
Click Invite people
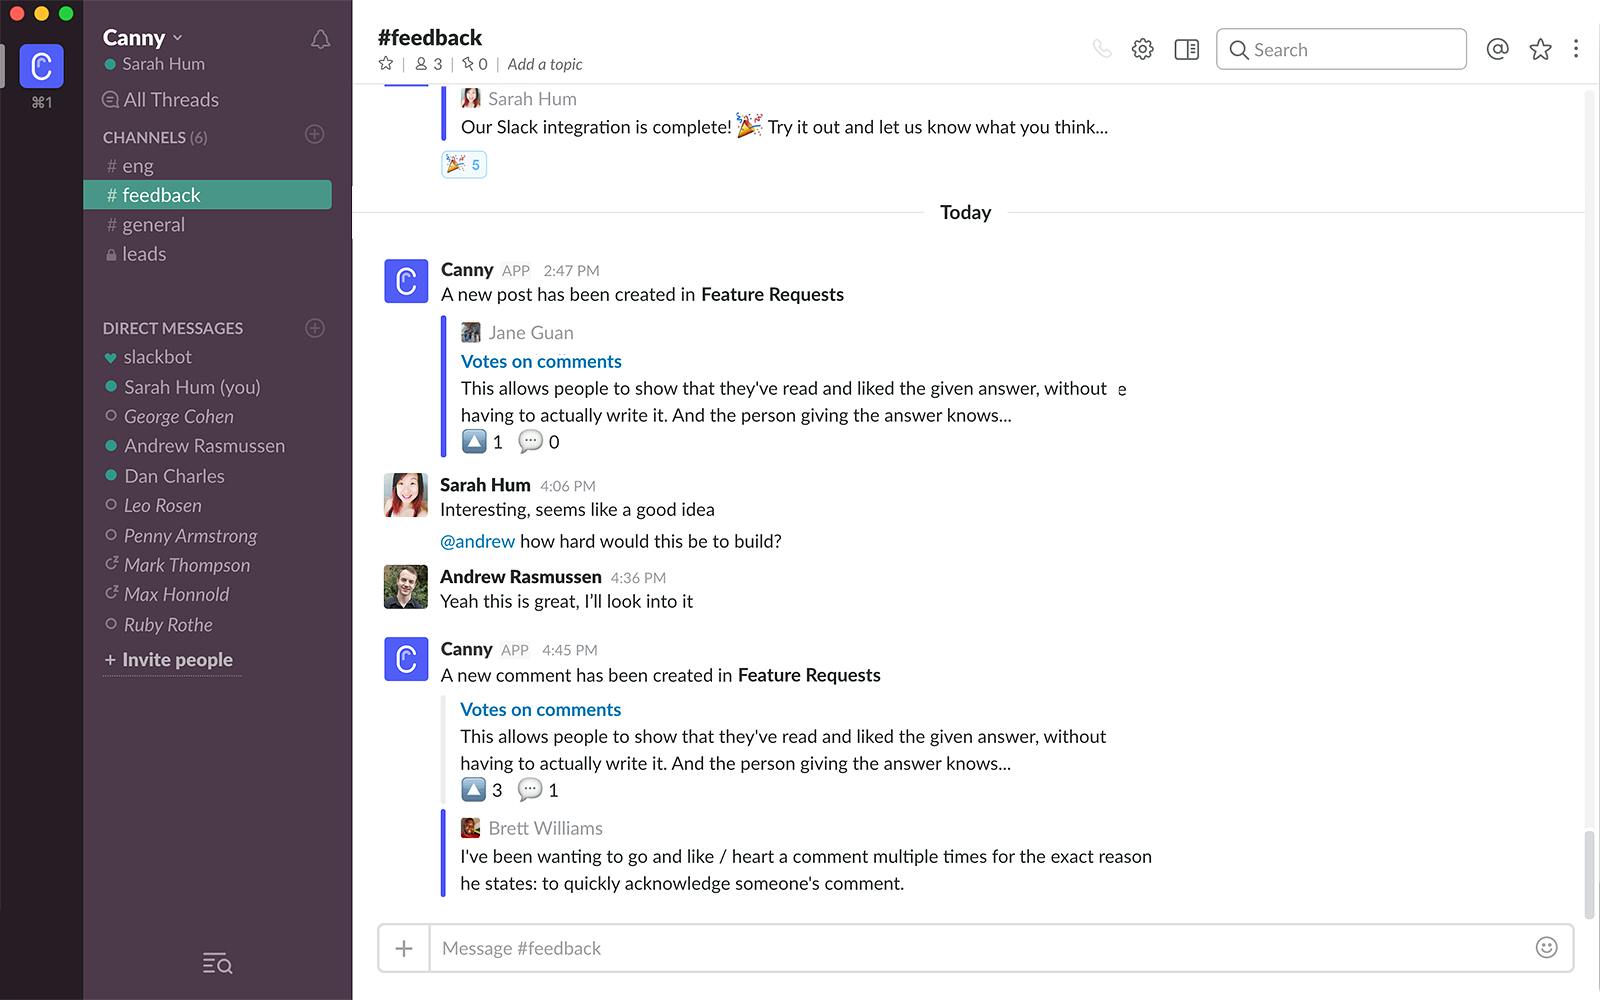(x=168, y=660)
